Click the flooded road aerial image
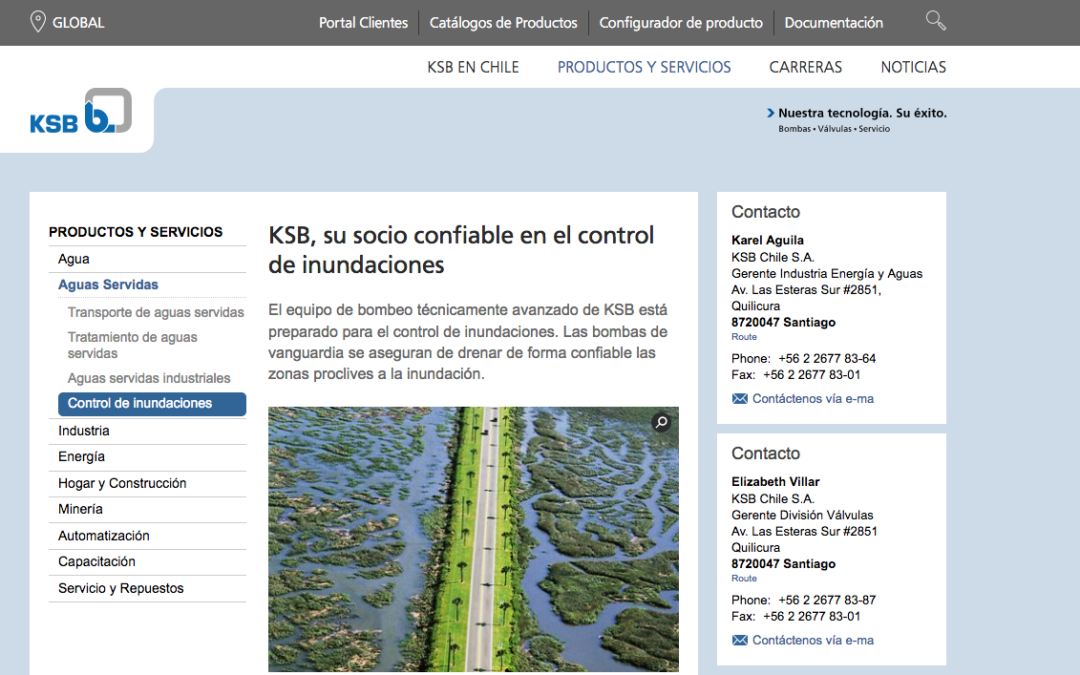This screenshot has height=675, width=1080. (473, 539)
